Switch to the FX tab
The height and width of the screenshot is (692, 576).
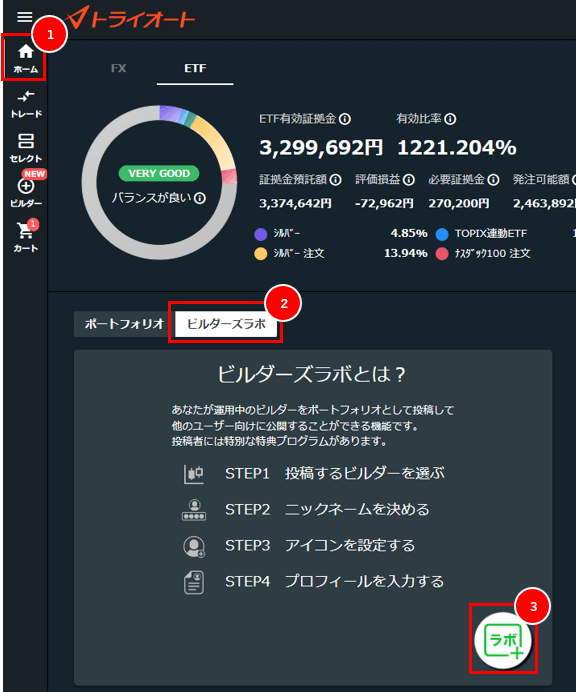[118, 68]
